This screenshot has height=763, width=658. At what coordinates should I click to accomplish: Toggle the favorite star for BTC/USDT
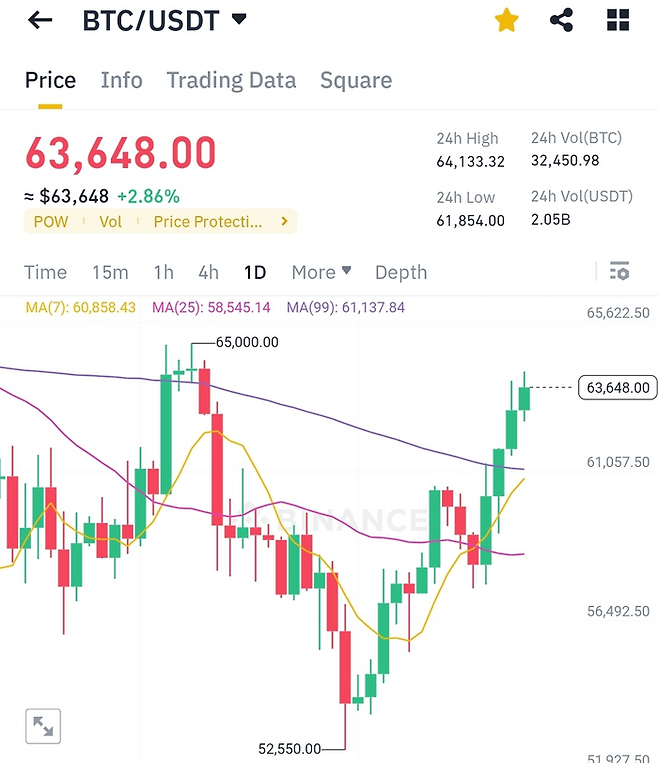(x=507, y=20)
